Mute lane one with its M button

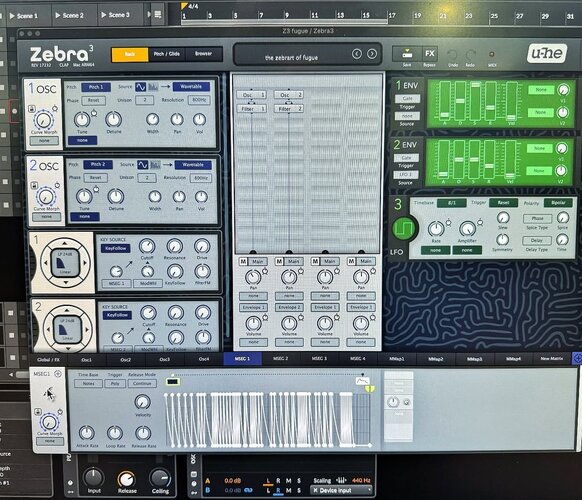pyautogui.click(x=243, y=261)
